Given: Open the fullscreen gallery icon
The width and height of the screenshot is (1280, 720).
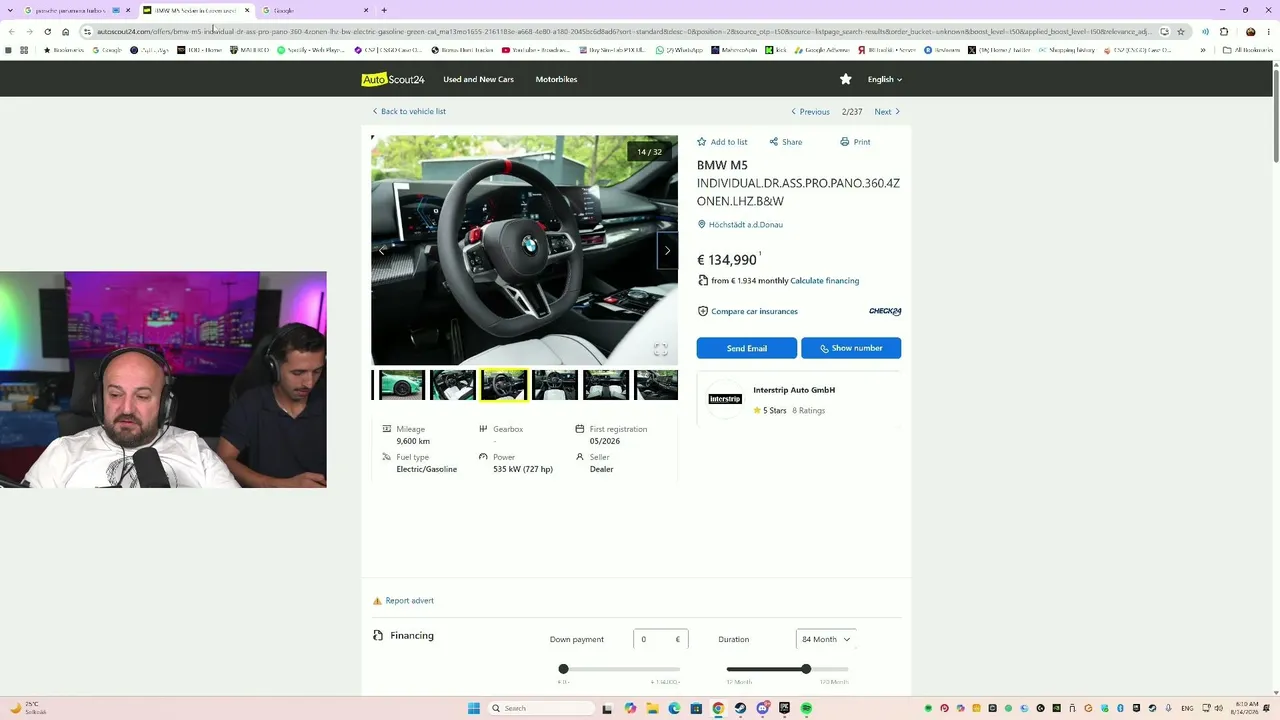Looking at the screenshot, I should [x=661, y=349].
